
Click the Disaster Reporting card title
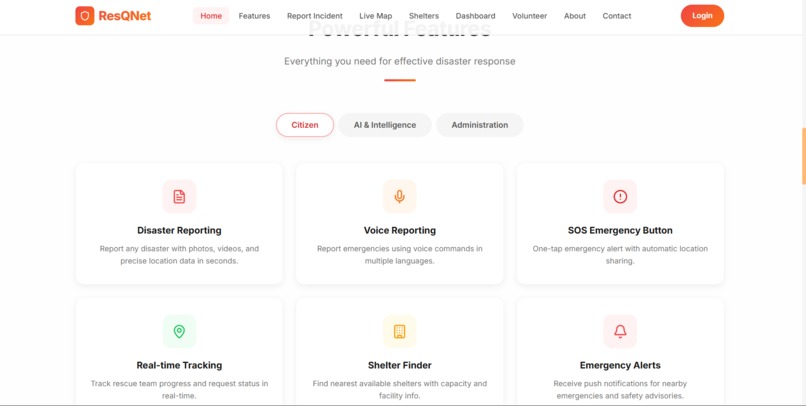pos(179,230)
